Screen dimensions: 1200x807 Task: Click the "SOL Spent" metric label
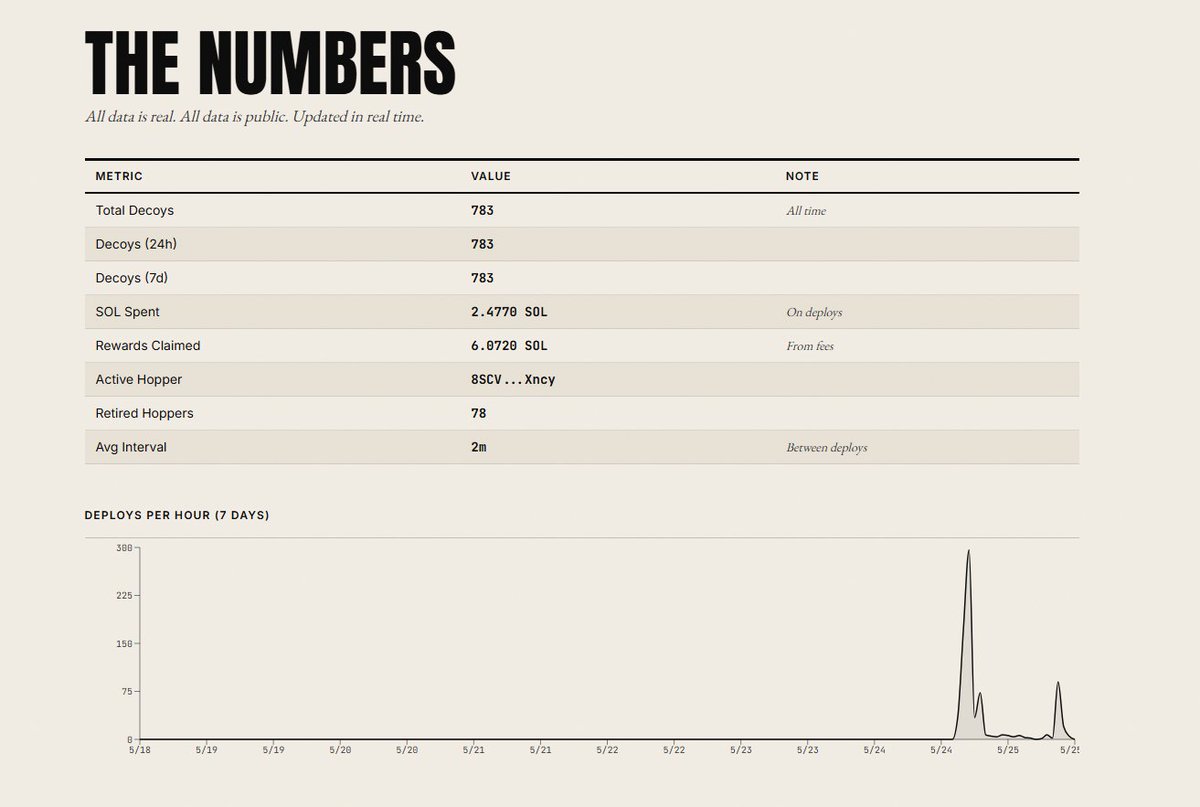(x=127, y=312)
